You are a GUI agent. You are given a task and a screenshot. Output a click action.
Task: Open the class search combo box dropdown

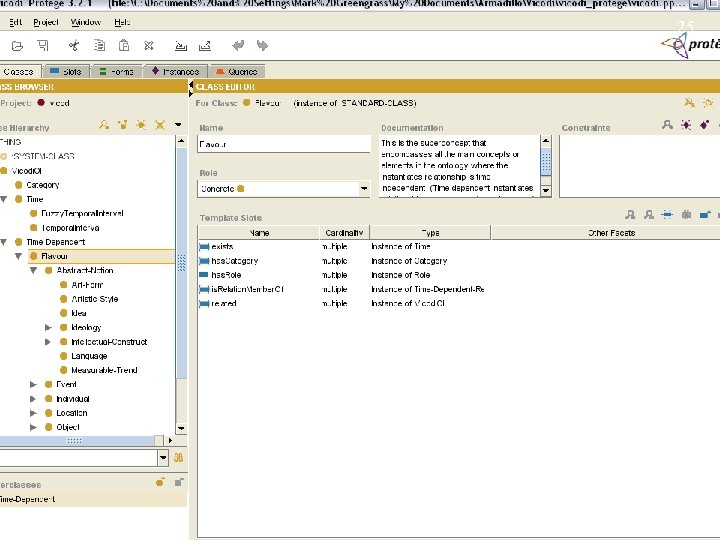(x=163, y=457)
